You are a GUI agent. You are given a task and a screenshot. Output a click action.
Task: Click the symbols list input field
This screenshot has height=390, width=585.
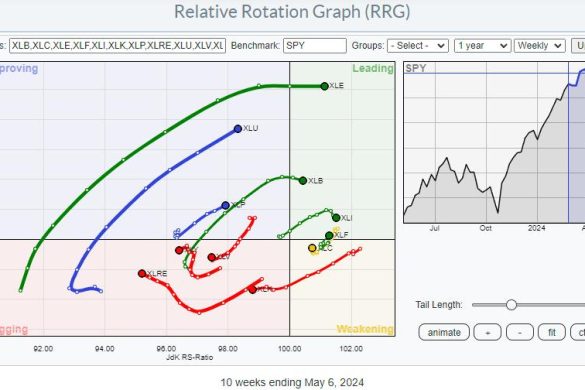click(x=118, y=46)
